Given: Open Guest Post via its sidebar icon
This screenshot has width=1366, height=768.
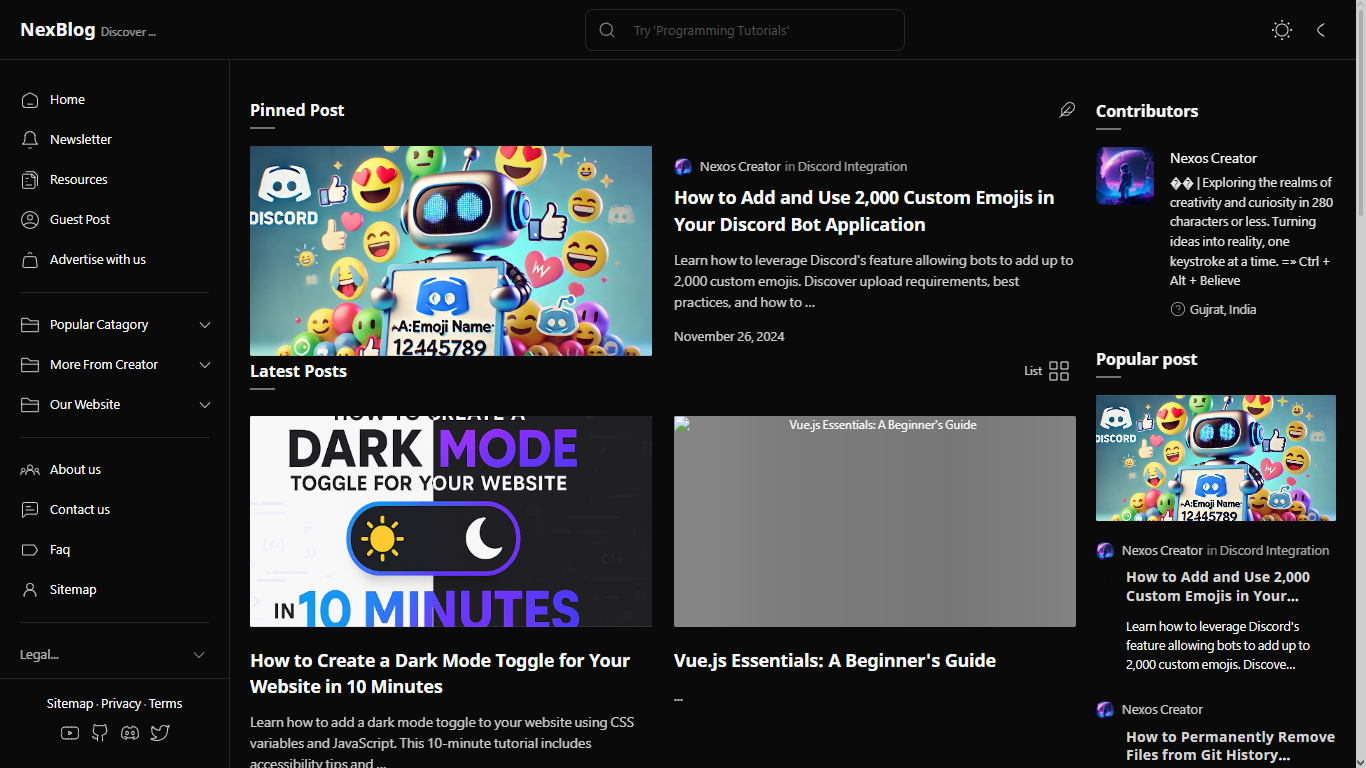Looking at the screenshot, I should (x=29, y=219).
